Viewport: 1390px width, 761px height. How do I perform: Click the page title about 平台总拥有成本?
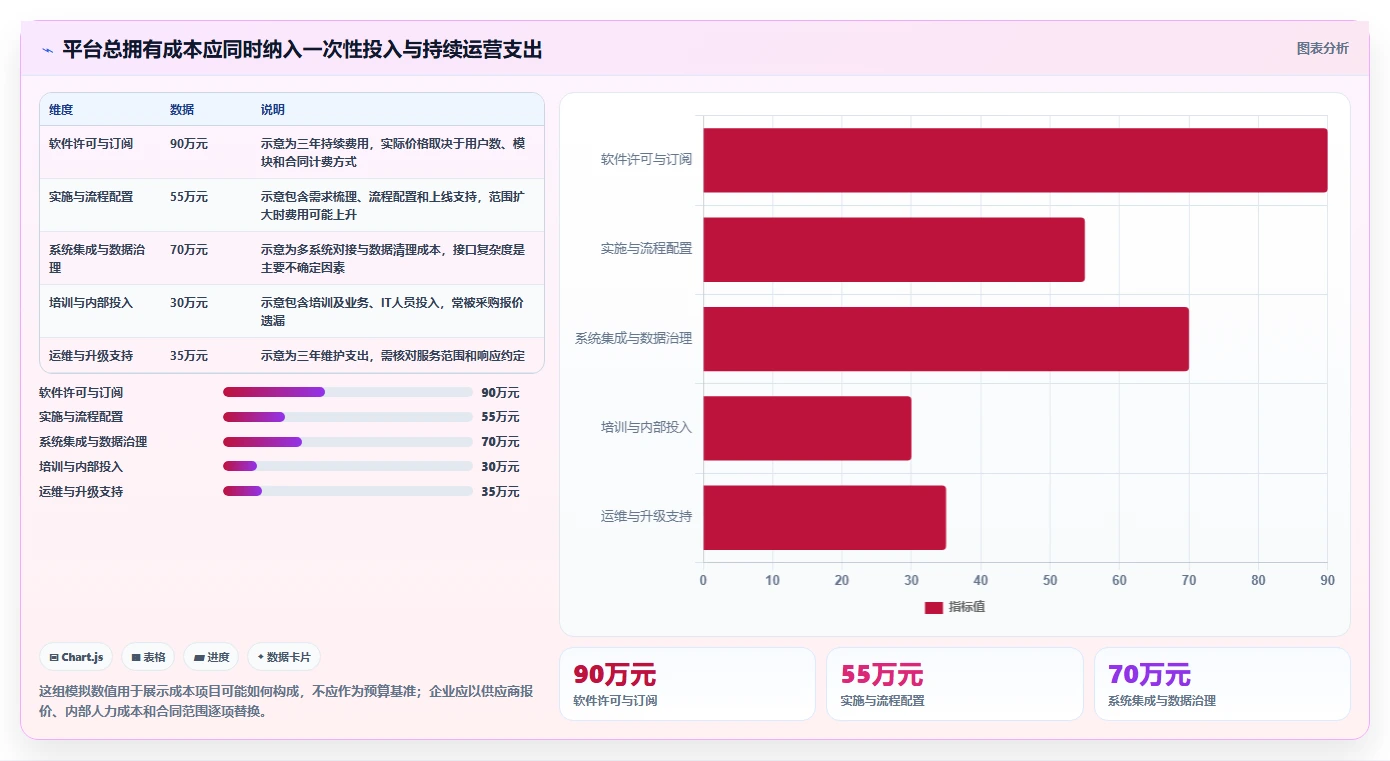point(302,50)
